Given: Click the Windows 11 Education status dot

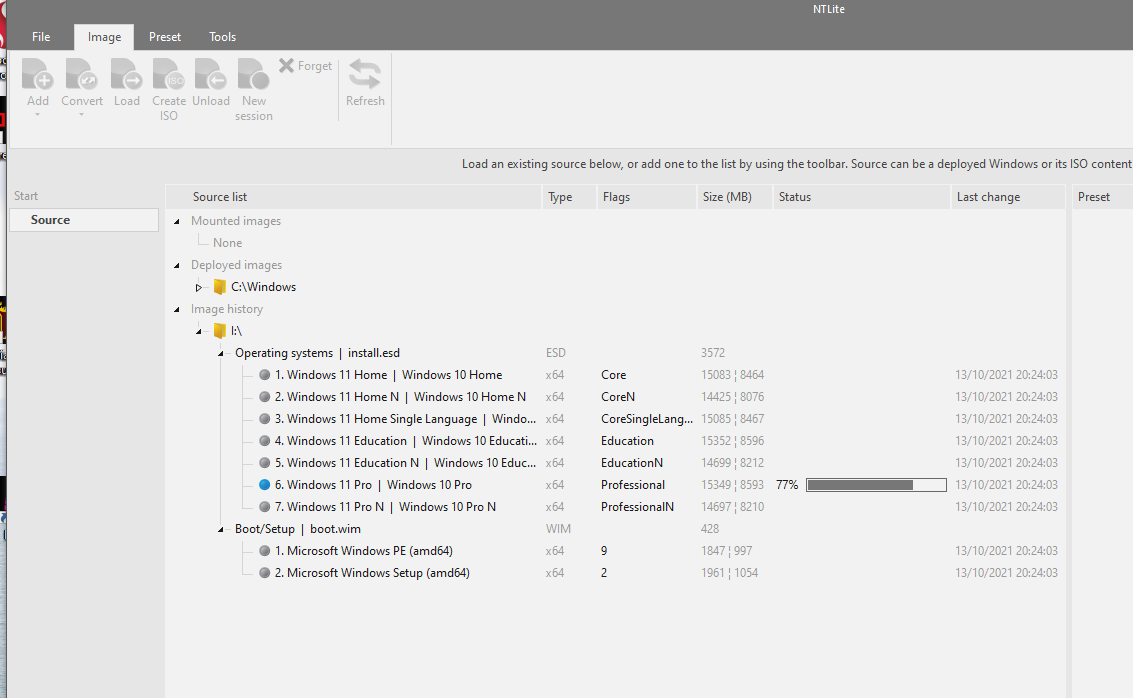Looking at the screenshot, I should pyautogui.click(x=264, y=441).
